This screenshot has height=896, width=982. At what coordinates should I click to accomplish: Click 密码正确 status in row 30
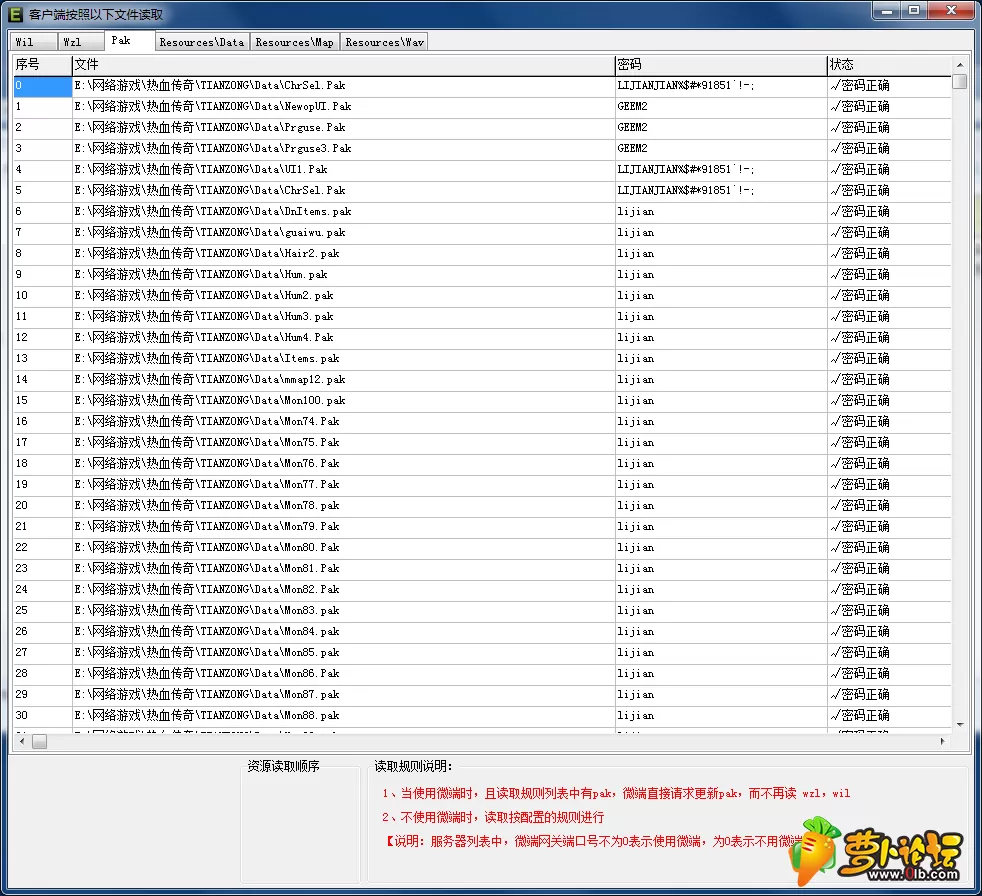click(860, 715)
